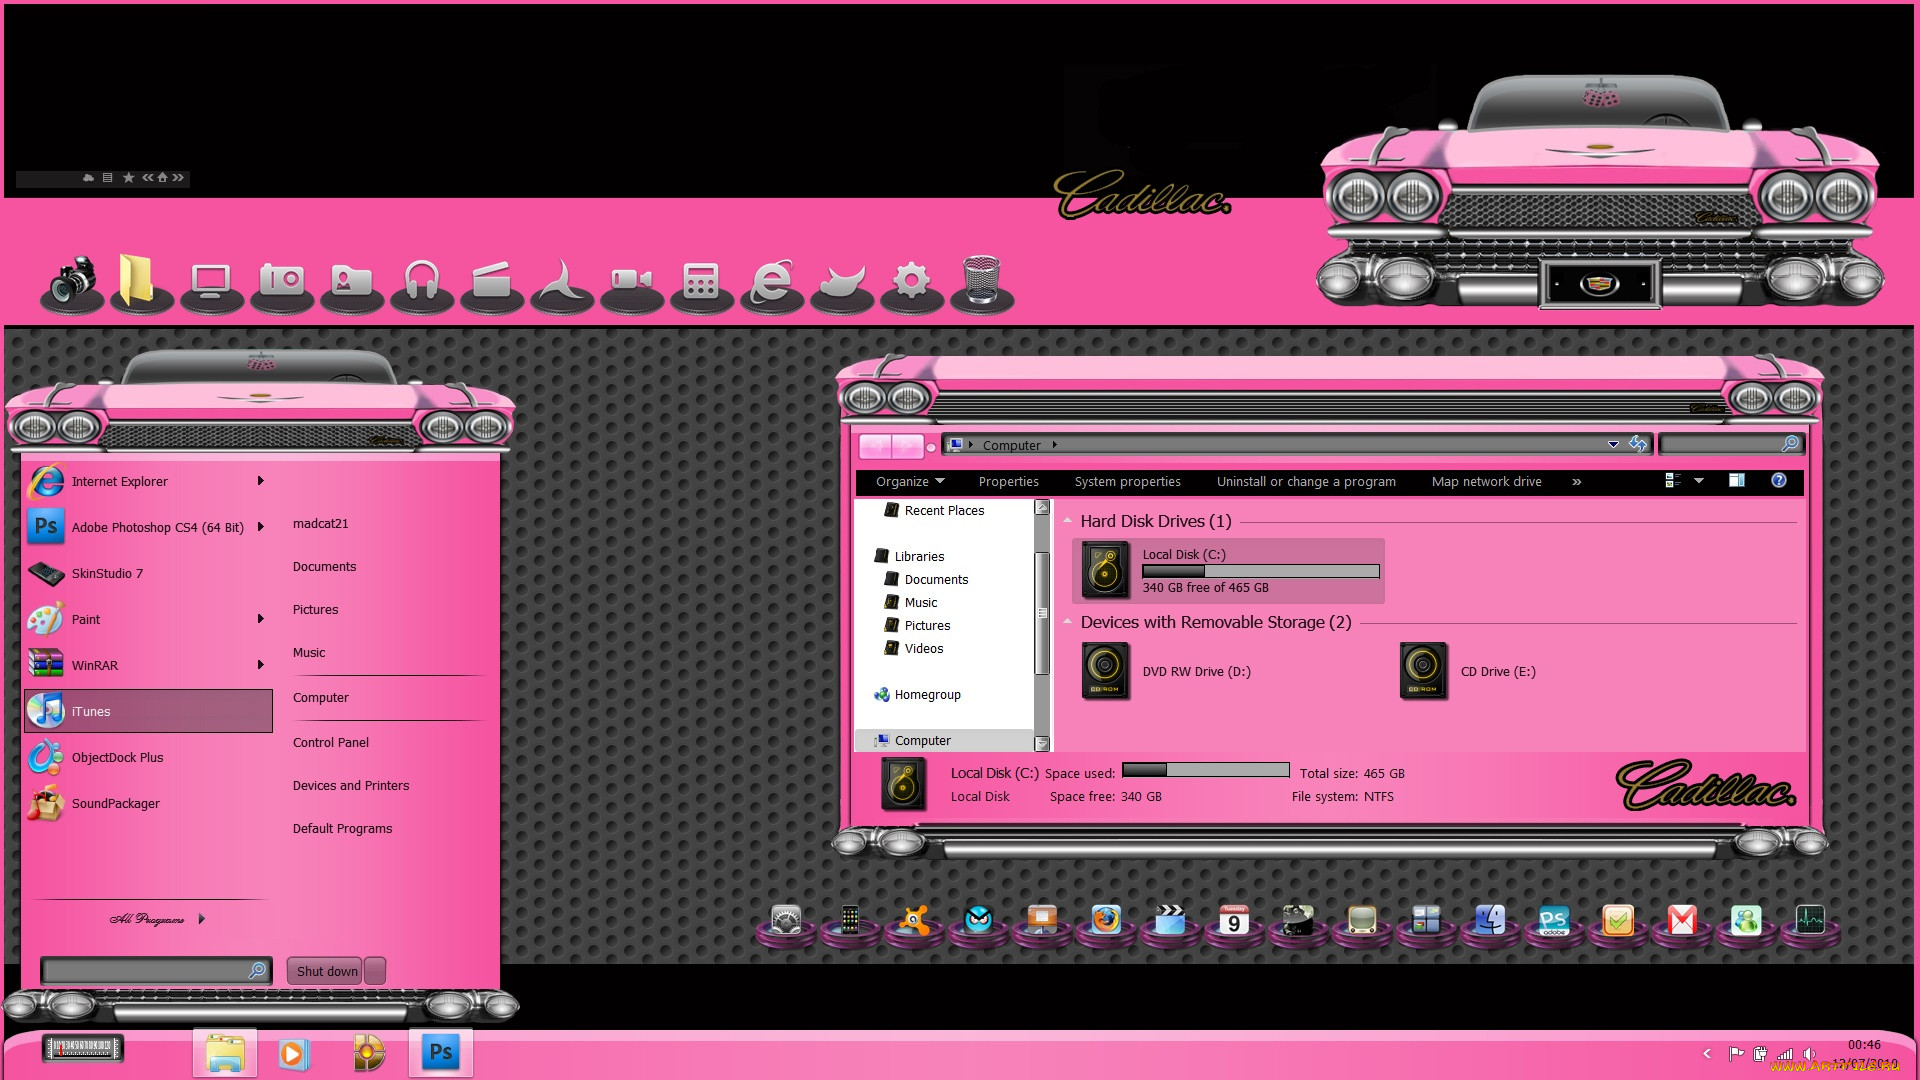Toggle the preview pane icon
This screenshot has width=1920, height=1080.
pos(1737,481)
